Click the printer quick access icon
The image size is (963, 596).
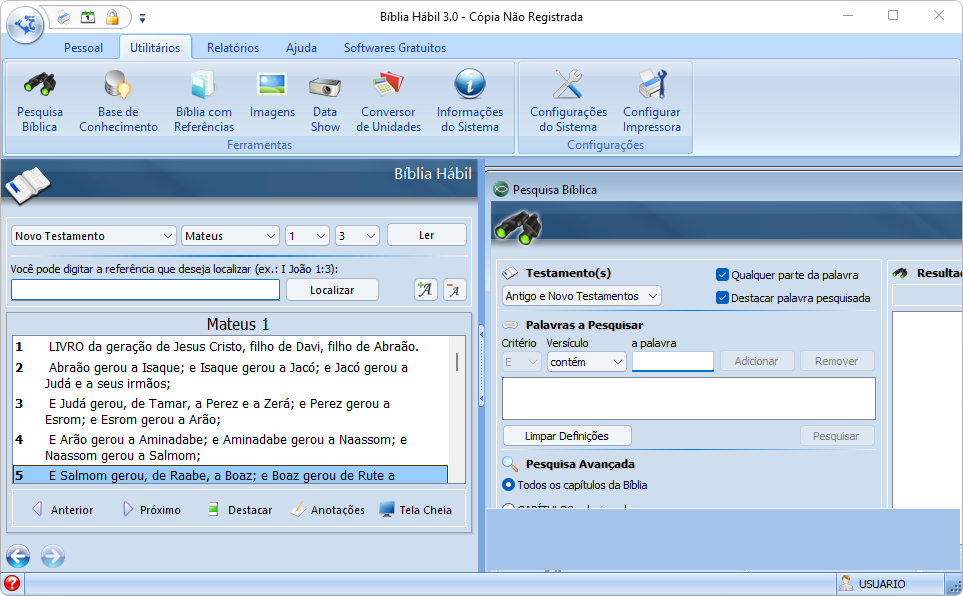64,17
